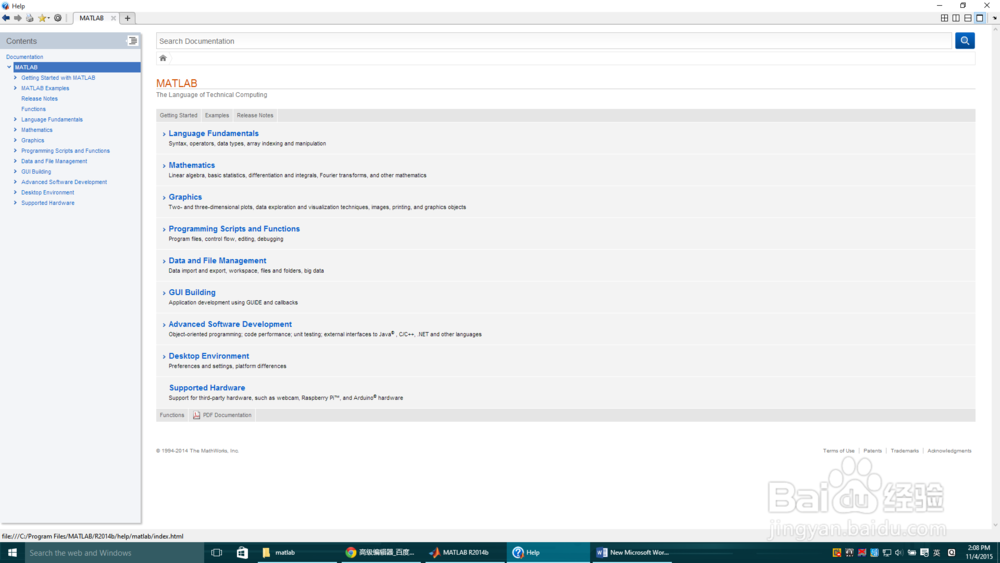Open the Windows Store taskbar icon
This screenshot has height=563, width=1000.
click(x=242, y=553)
